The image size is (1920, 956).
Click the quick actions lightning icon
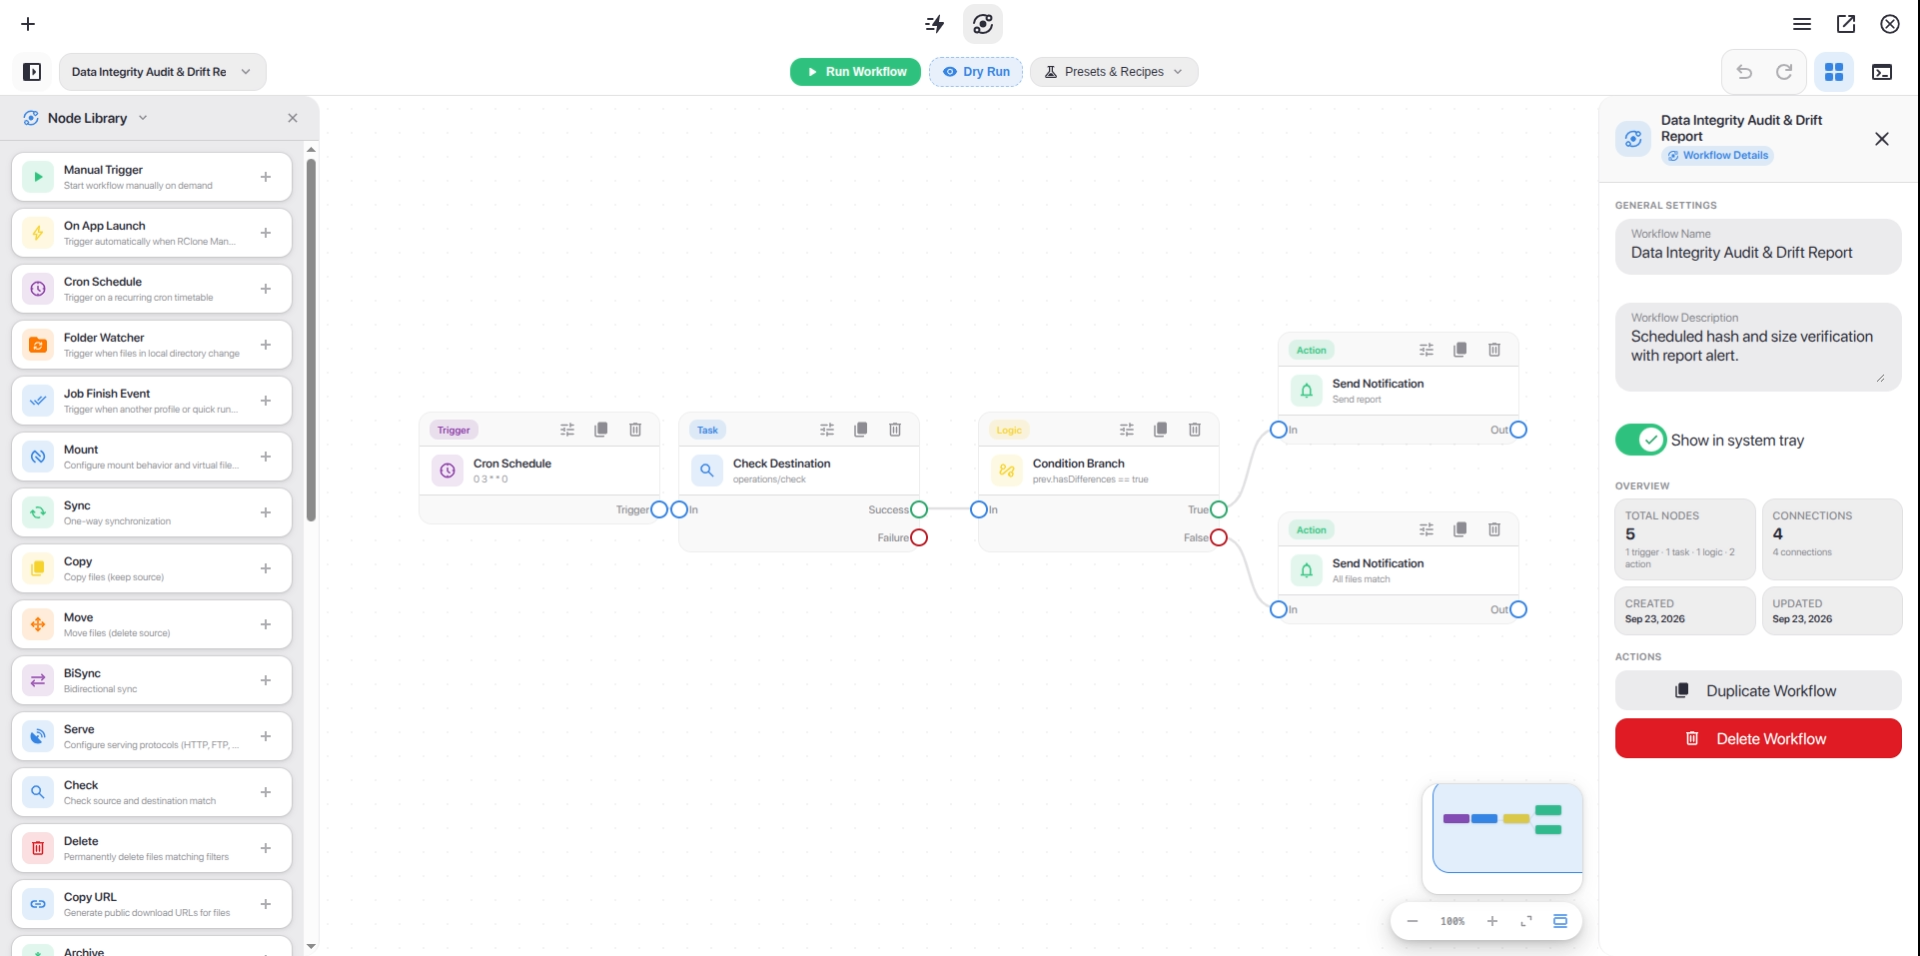(x=935, y=24)
